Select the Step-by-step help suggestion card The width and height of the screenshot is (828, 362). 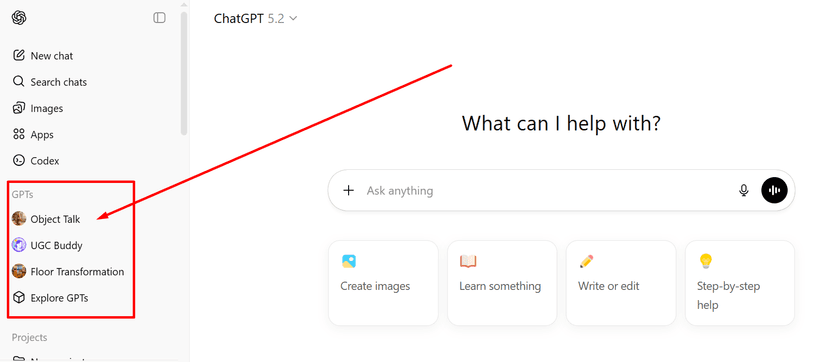point(740,283)
